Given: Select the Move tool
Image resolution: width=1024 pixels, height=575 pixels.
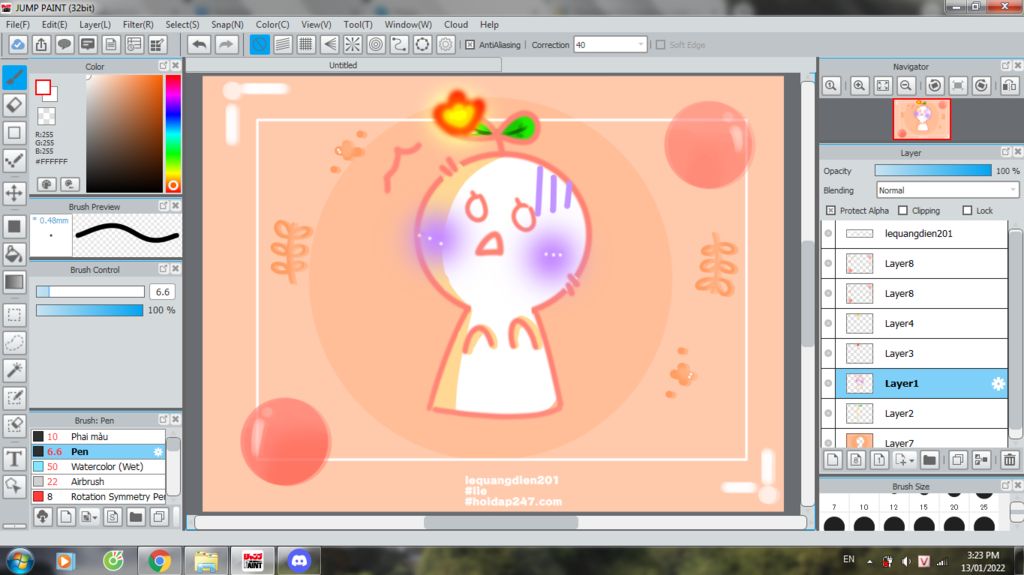Looking at the screenshot, I should 14,193.
